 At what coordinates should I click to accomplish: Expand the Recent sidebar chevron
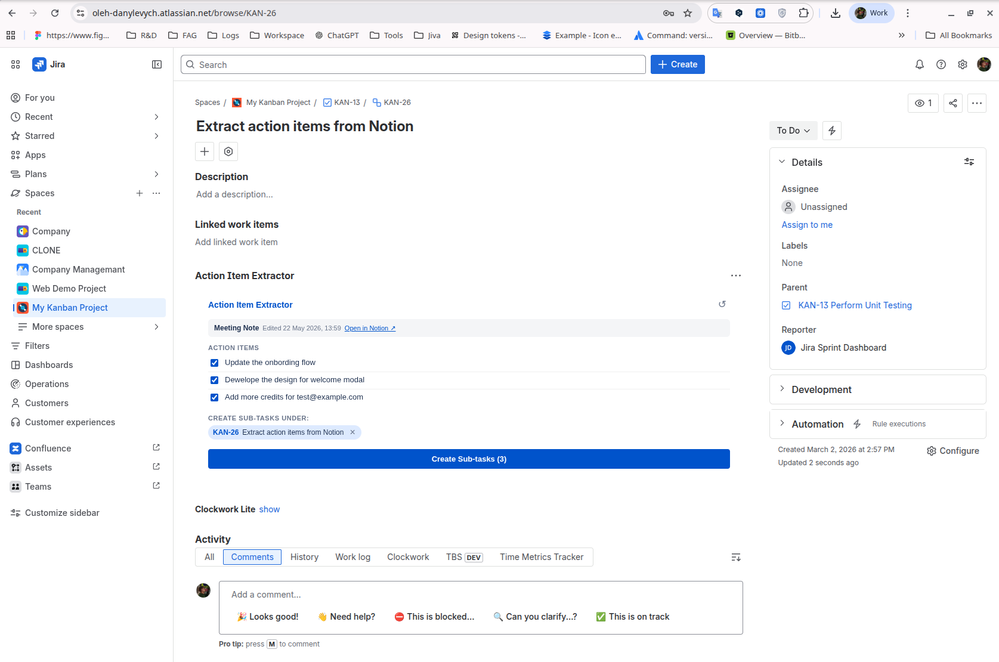[x=156, y=117]
